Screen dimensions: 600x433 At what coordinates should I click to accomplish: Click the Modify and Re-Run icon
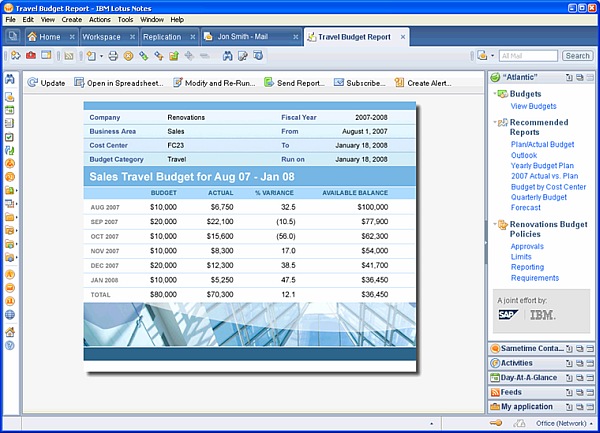(177, 83)
